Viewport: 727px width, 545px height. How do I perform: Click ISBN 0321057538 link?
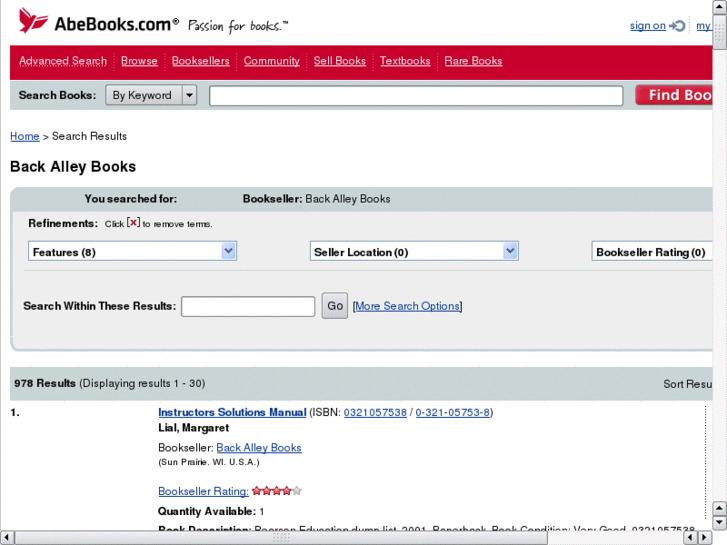pyautogui.click(x=375, y=412)
